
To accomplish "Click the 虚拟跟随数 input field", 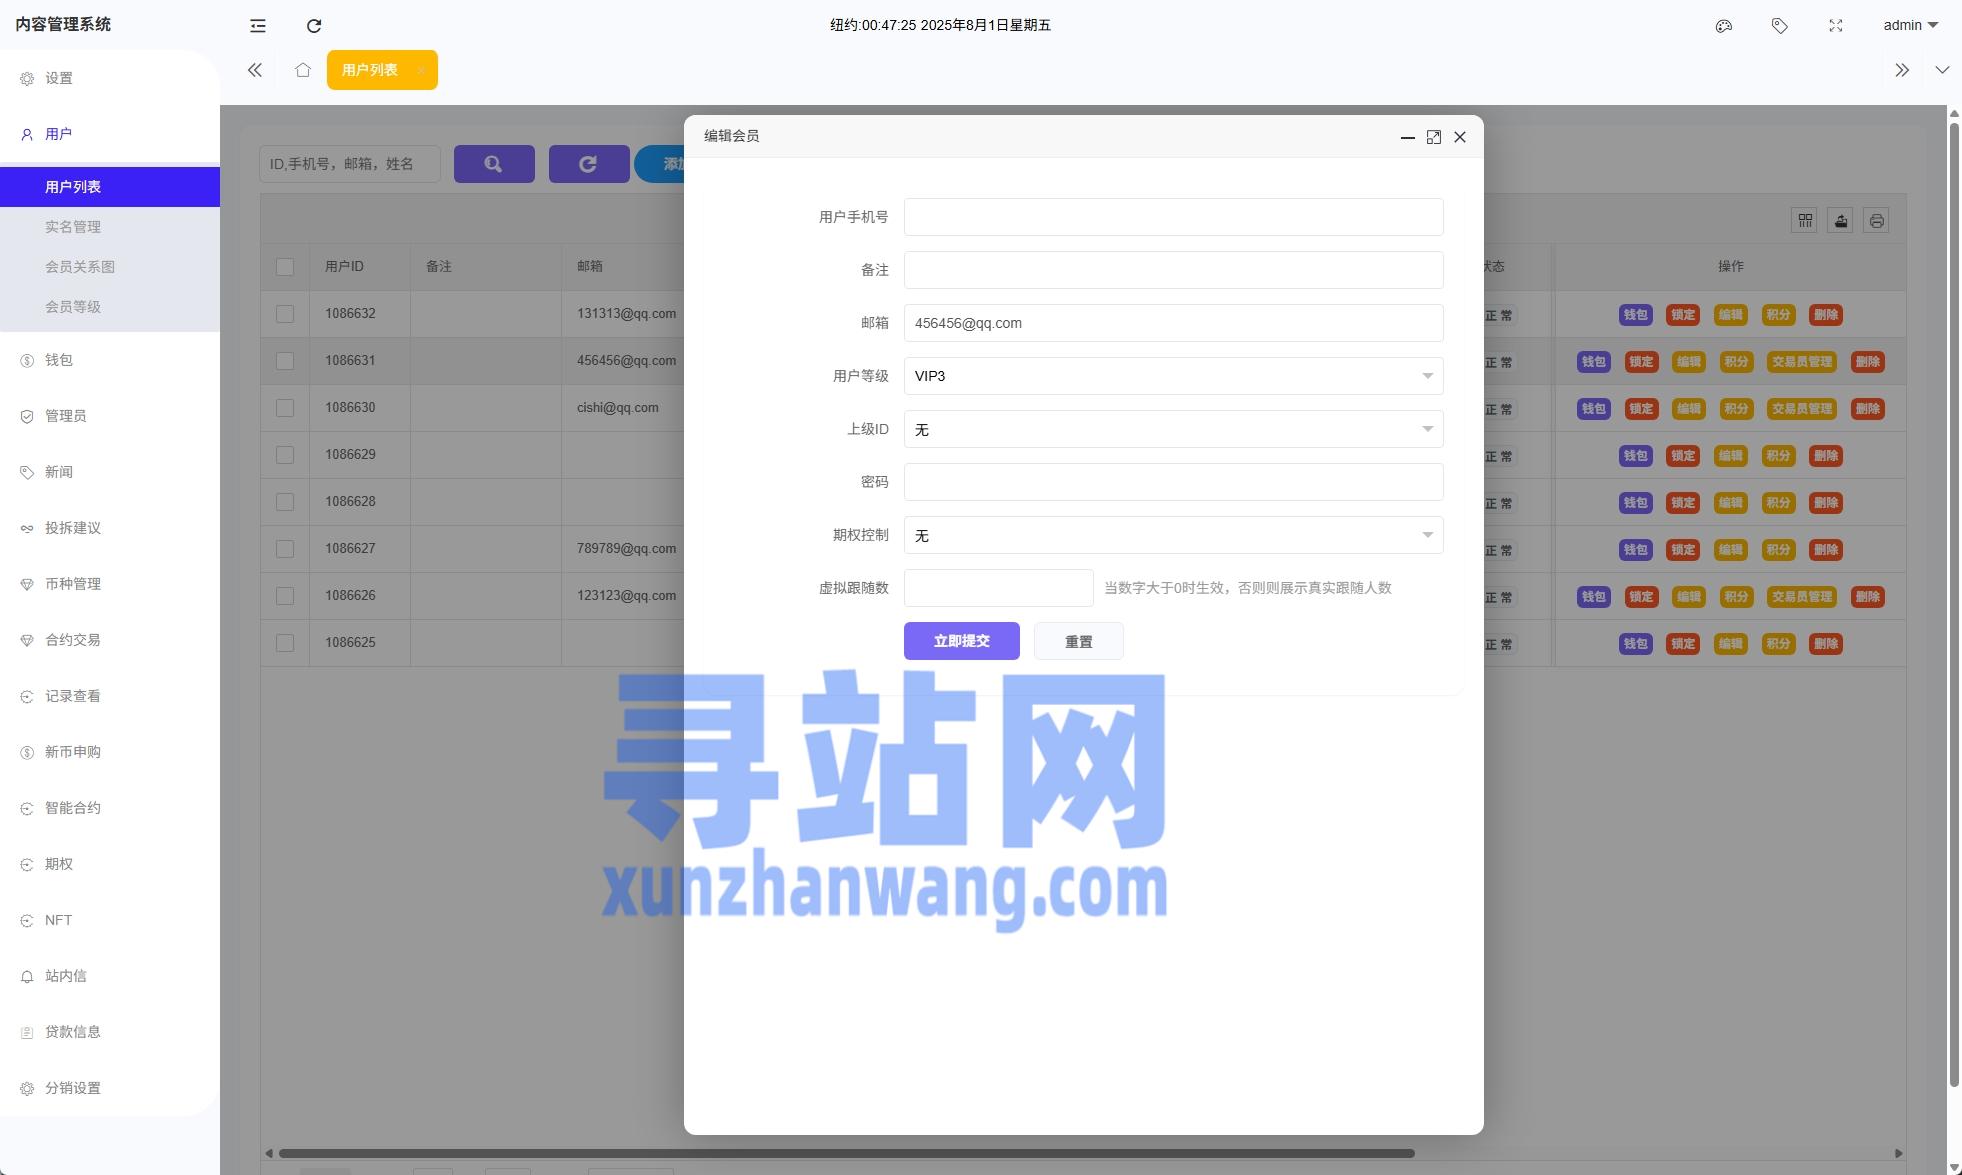I will (998, 588).
